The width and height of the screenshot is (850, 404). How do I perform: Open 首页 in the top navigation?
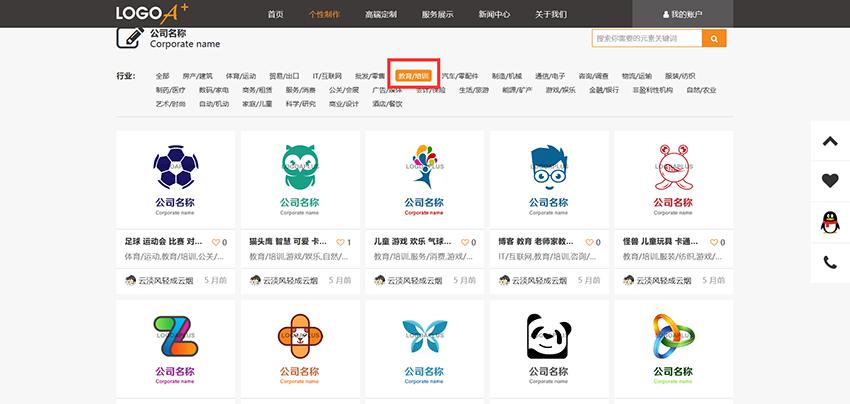pyautogui.click(x=275, y=15)
